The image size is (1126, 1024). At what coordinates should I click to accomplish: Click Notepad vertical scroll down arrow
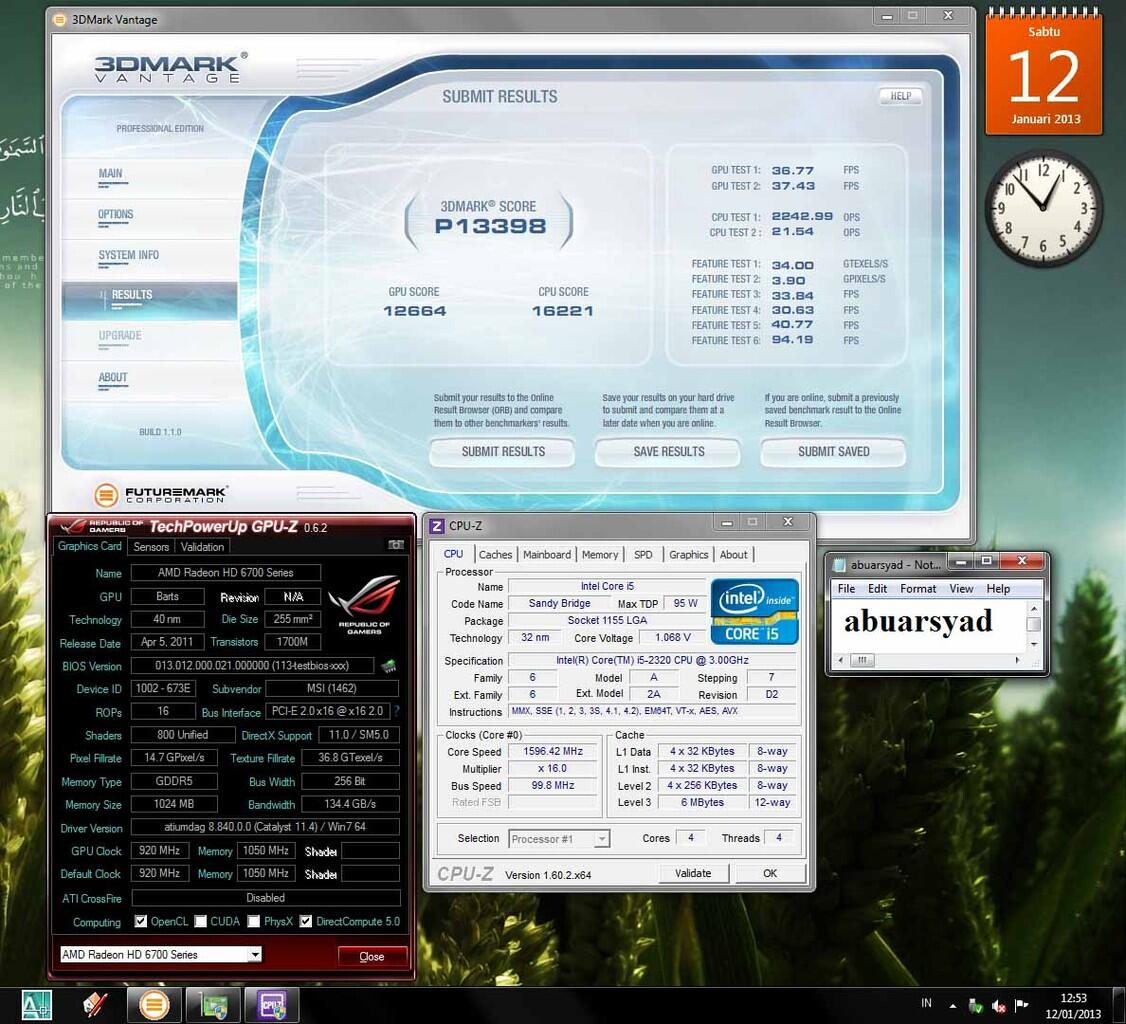tap(1034, 644)
